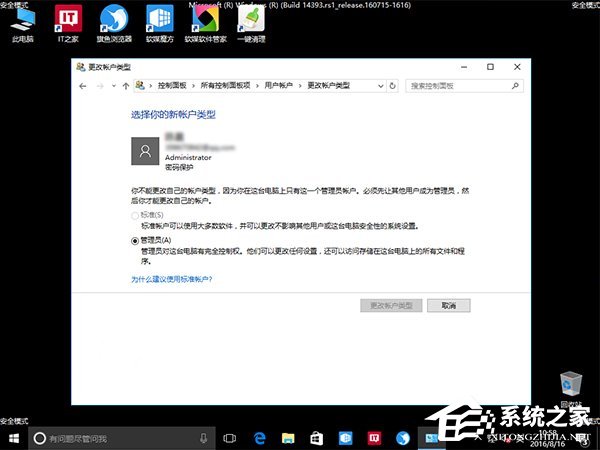Click the forward navigation arrow
The image size is (600, 450).
(x=100, y=86)
